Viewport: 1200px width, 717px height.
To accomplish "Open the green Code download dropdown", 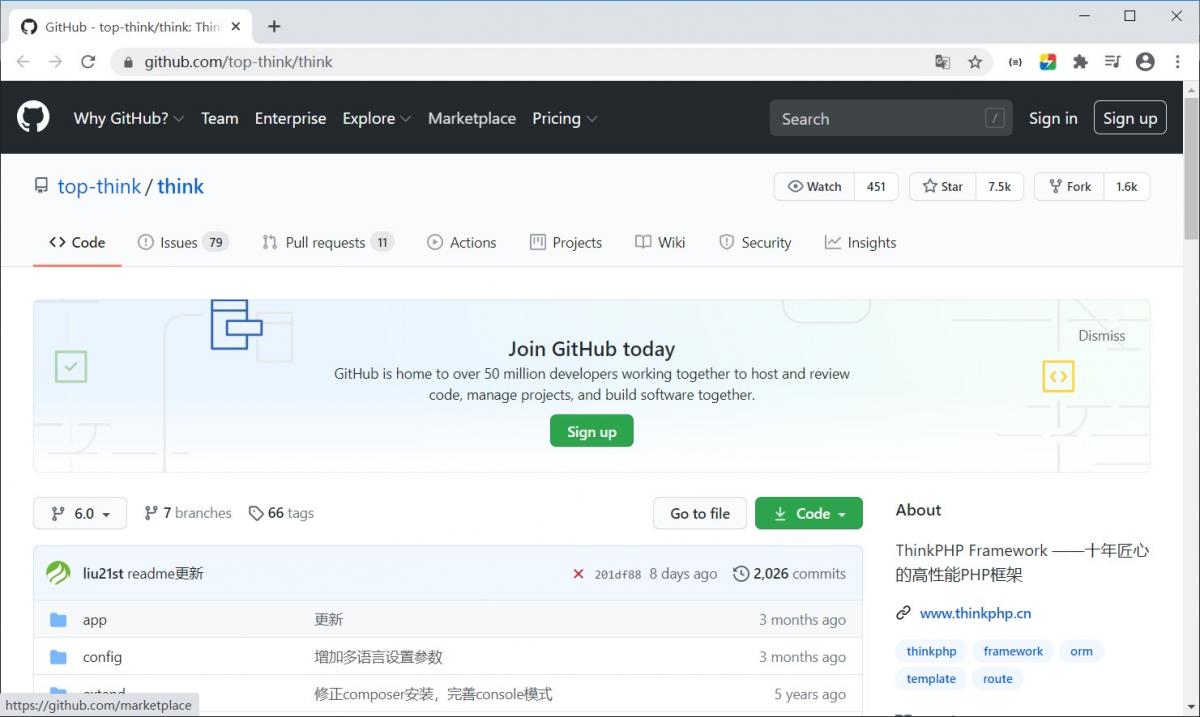I will coord(809,513).
